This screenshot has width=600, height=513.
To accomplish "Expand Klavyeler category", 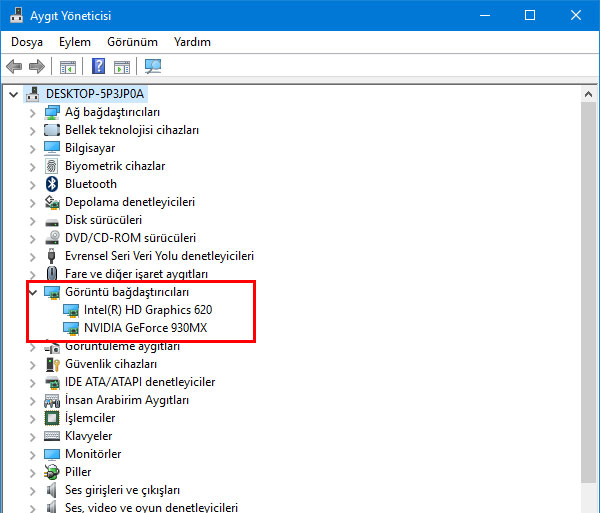I will (x=33, y=436).
